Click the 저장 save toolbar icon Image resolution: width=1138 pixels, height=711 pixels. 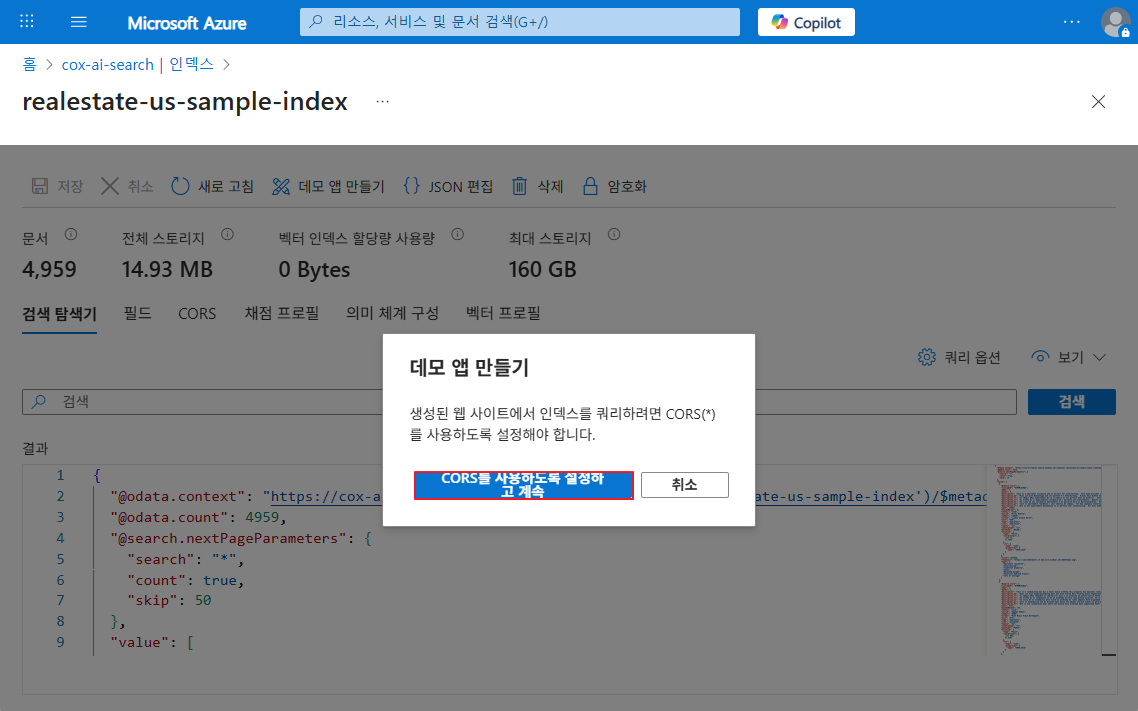(x=40, y=186)
